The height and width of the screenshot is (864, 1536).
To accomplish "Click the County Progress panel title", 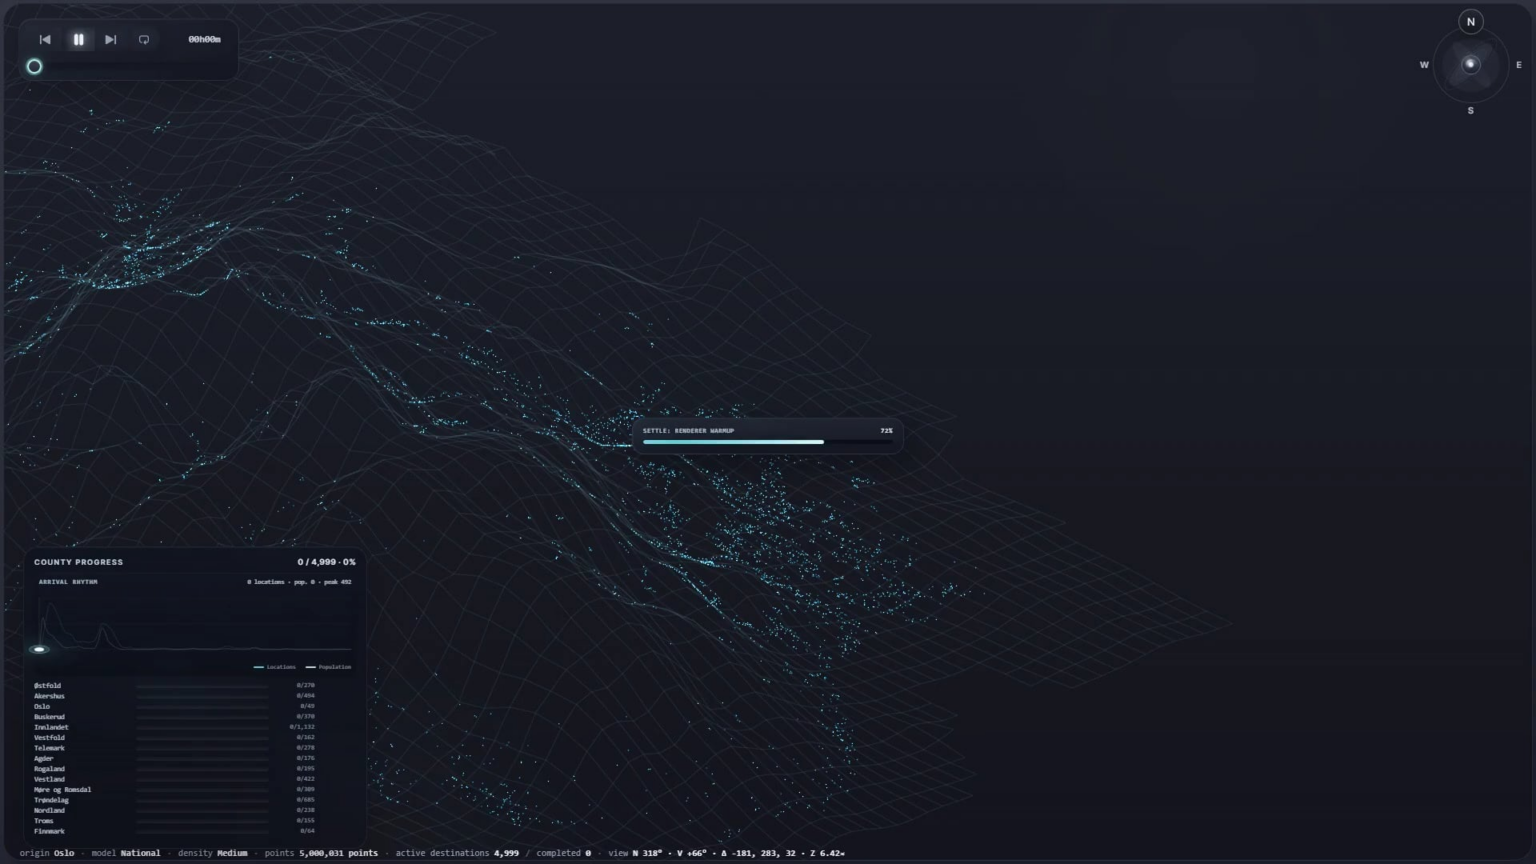I will pyautogui.click(x=79, y=562).
